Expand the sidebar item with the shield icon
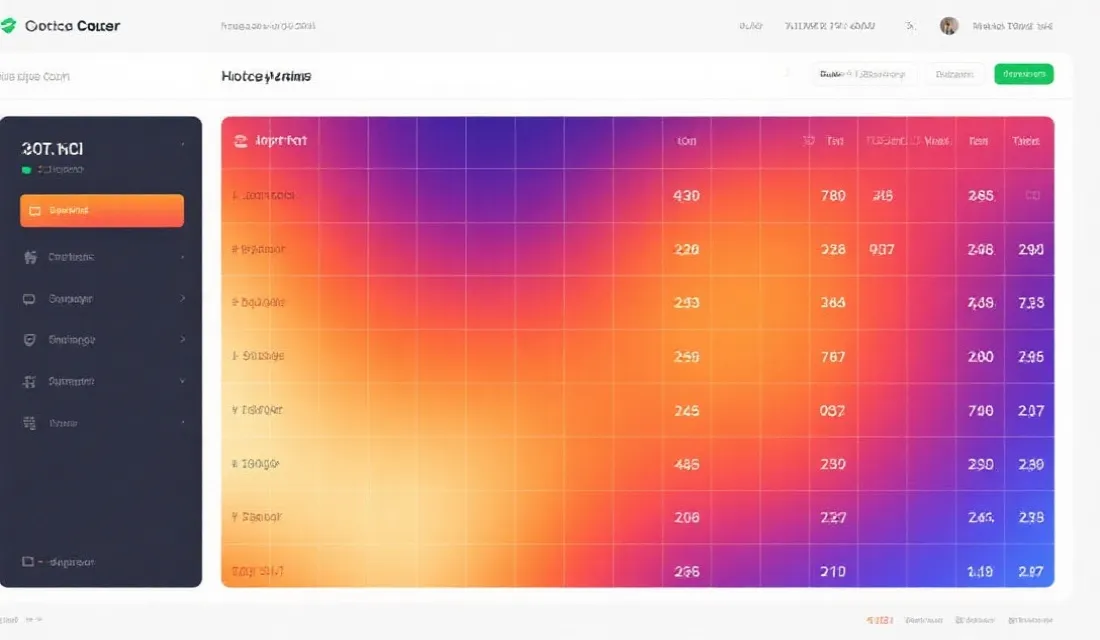The image size is (1100, 640). [182, 340]
